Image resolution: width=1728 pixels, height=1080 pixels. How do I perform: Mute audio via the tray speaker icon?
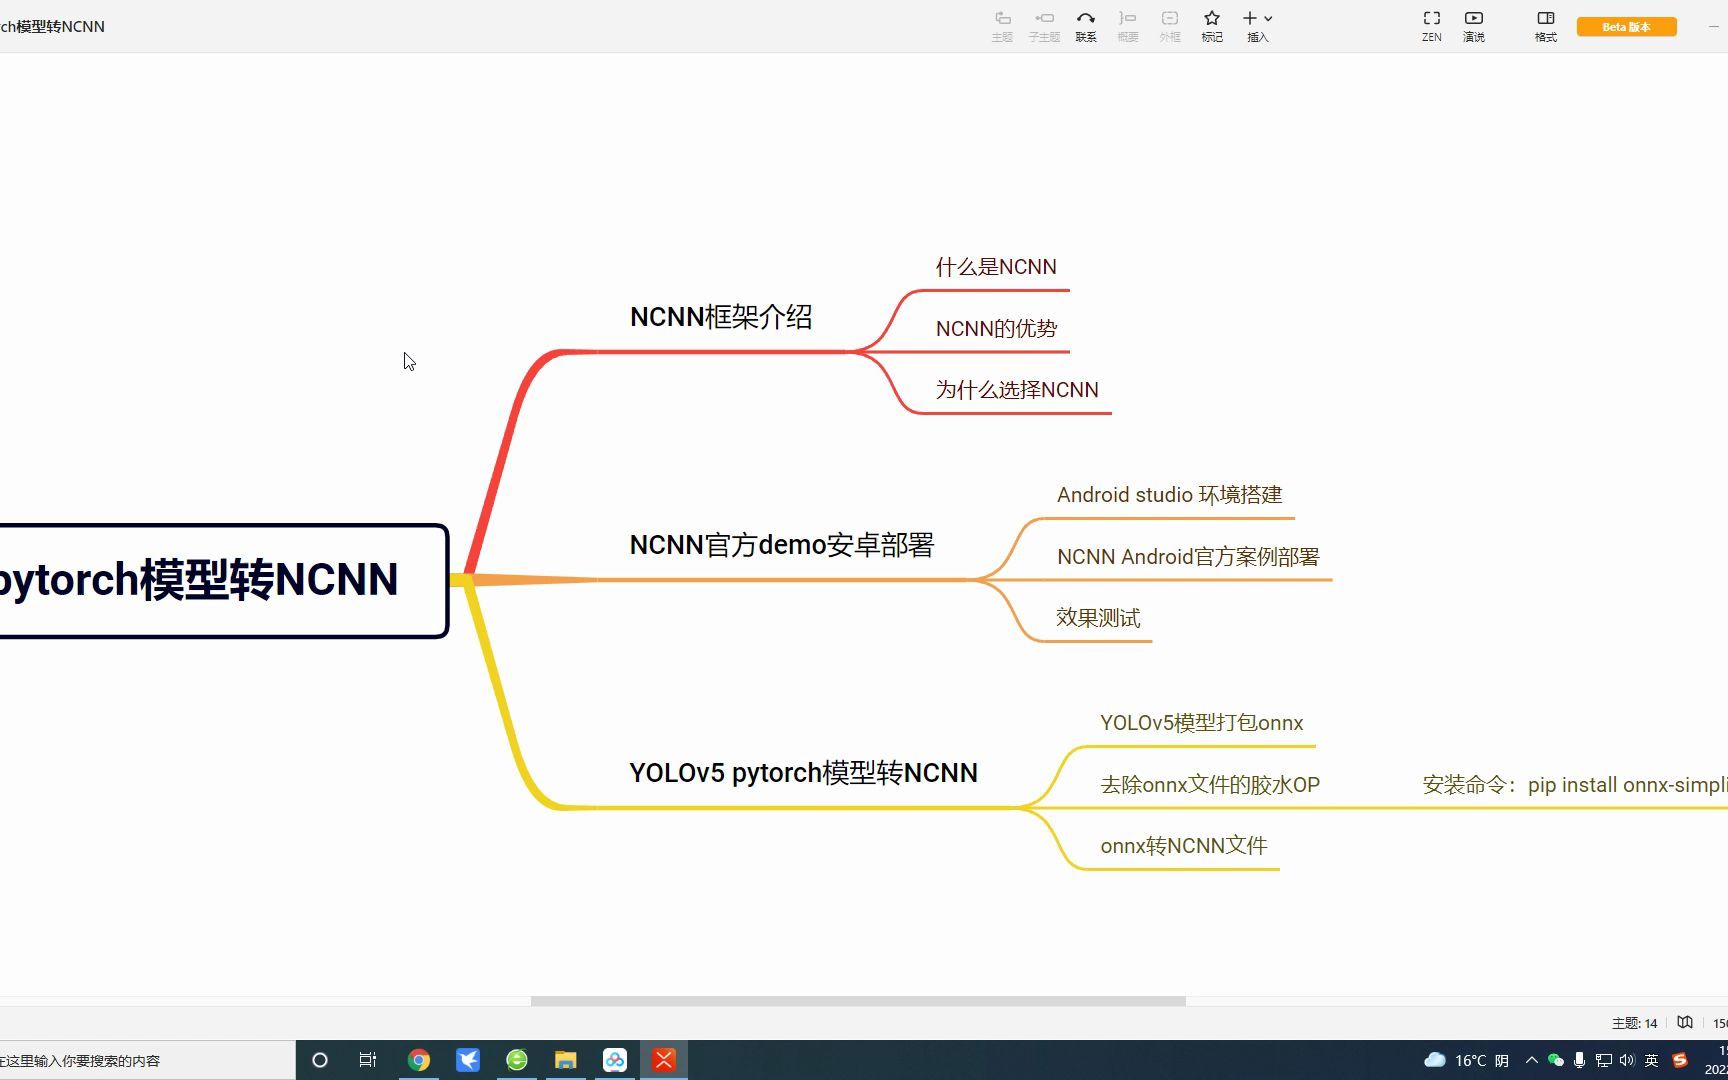coord(1628,1060)
